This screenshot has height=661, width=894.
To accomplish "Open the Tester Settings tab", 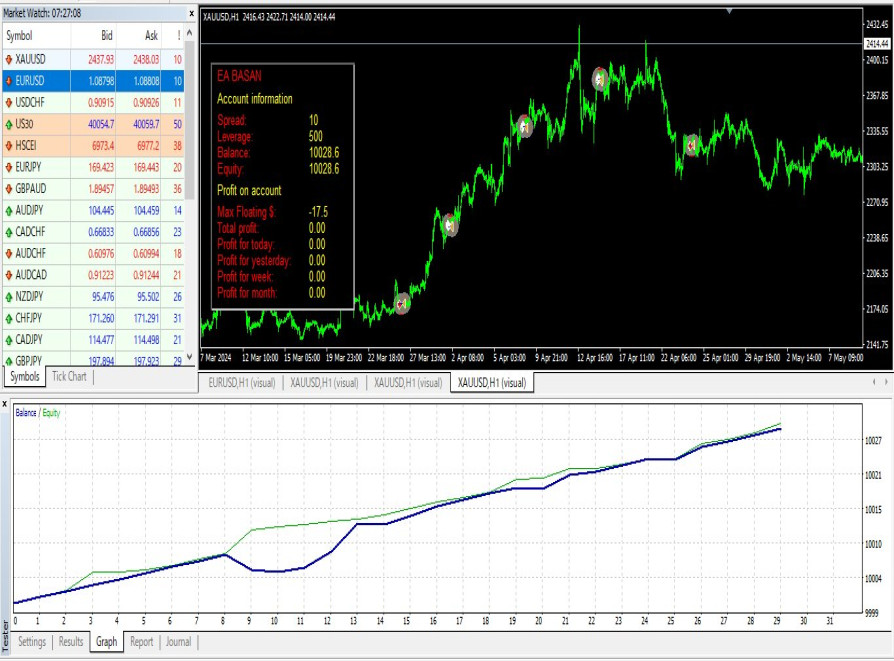I will 32,642.
